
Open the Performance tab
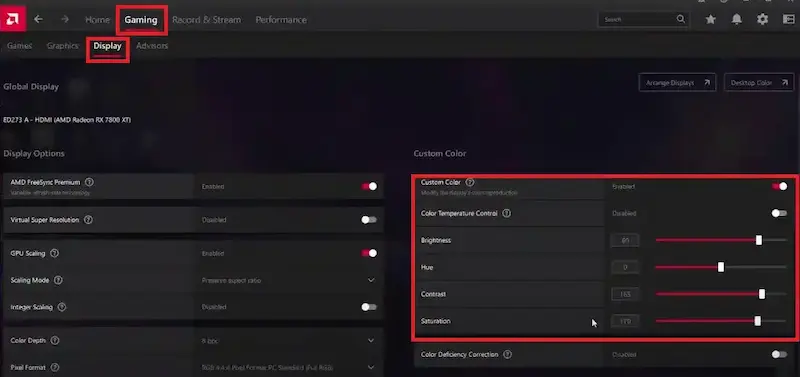(281, 20)
